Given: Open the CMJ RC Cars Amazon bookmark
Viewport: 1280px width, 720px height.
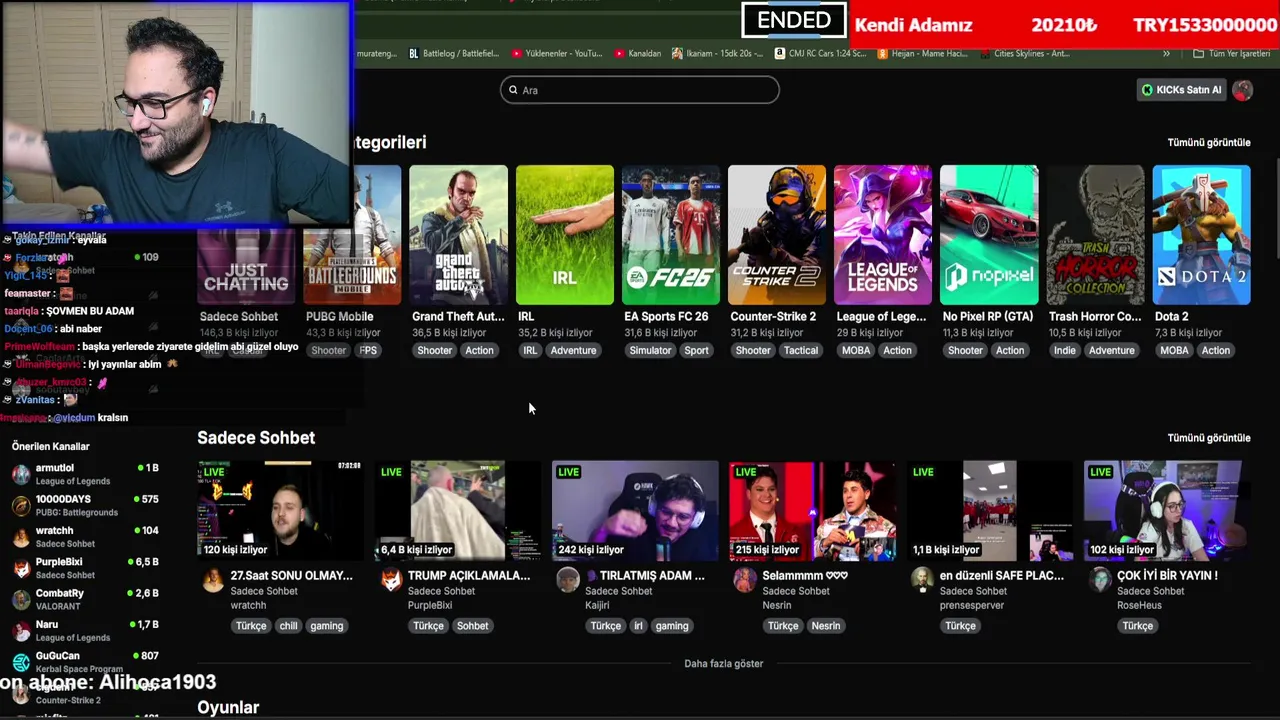Looking at the screenshot, I should click(x=821, y=53).
